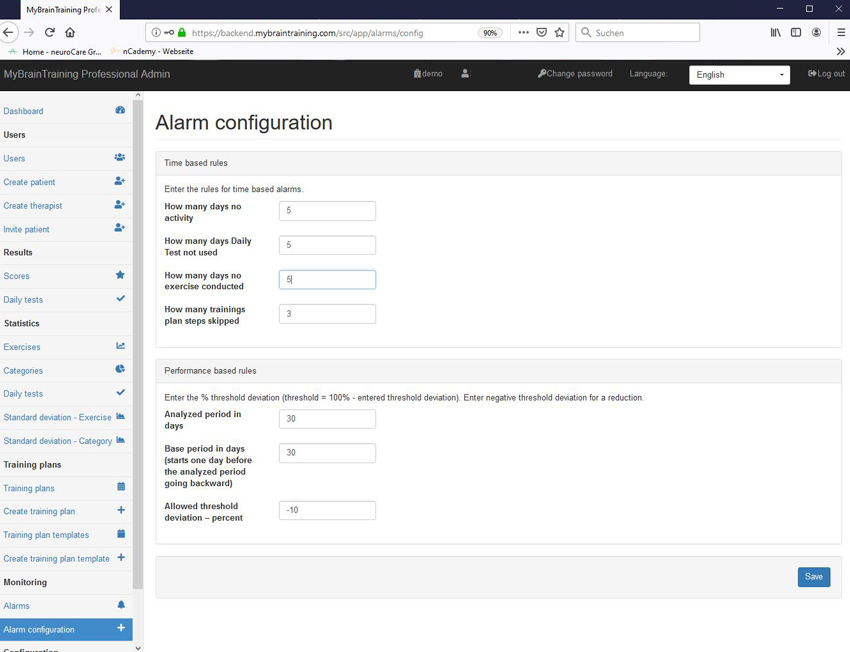The height and width of the screenshot is (652, 850).
Task: Click the bell icon beside Alarms
Action: [121, 605]
